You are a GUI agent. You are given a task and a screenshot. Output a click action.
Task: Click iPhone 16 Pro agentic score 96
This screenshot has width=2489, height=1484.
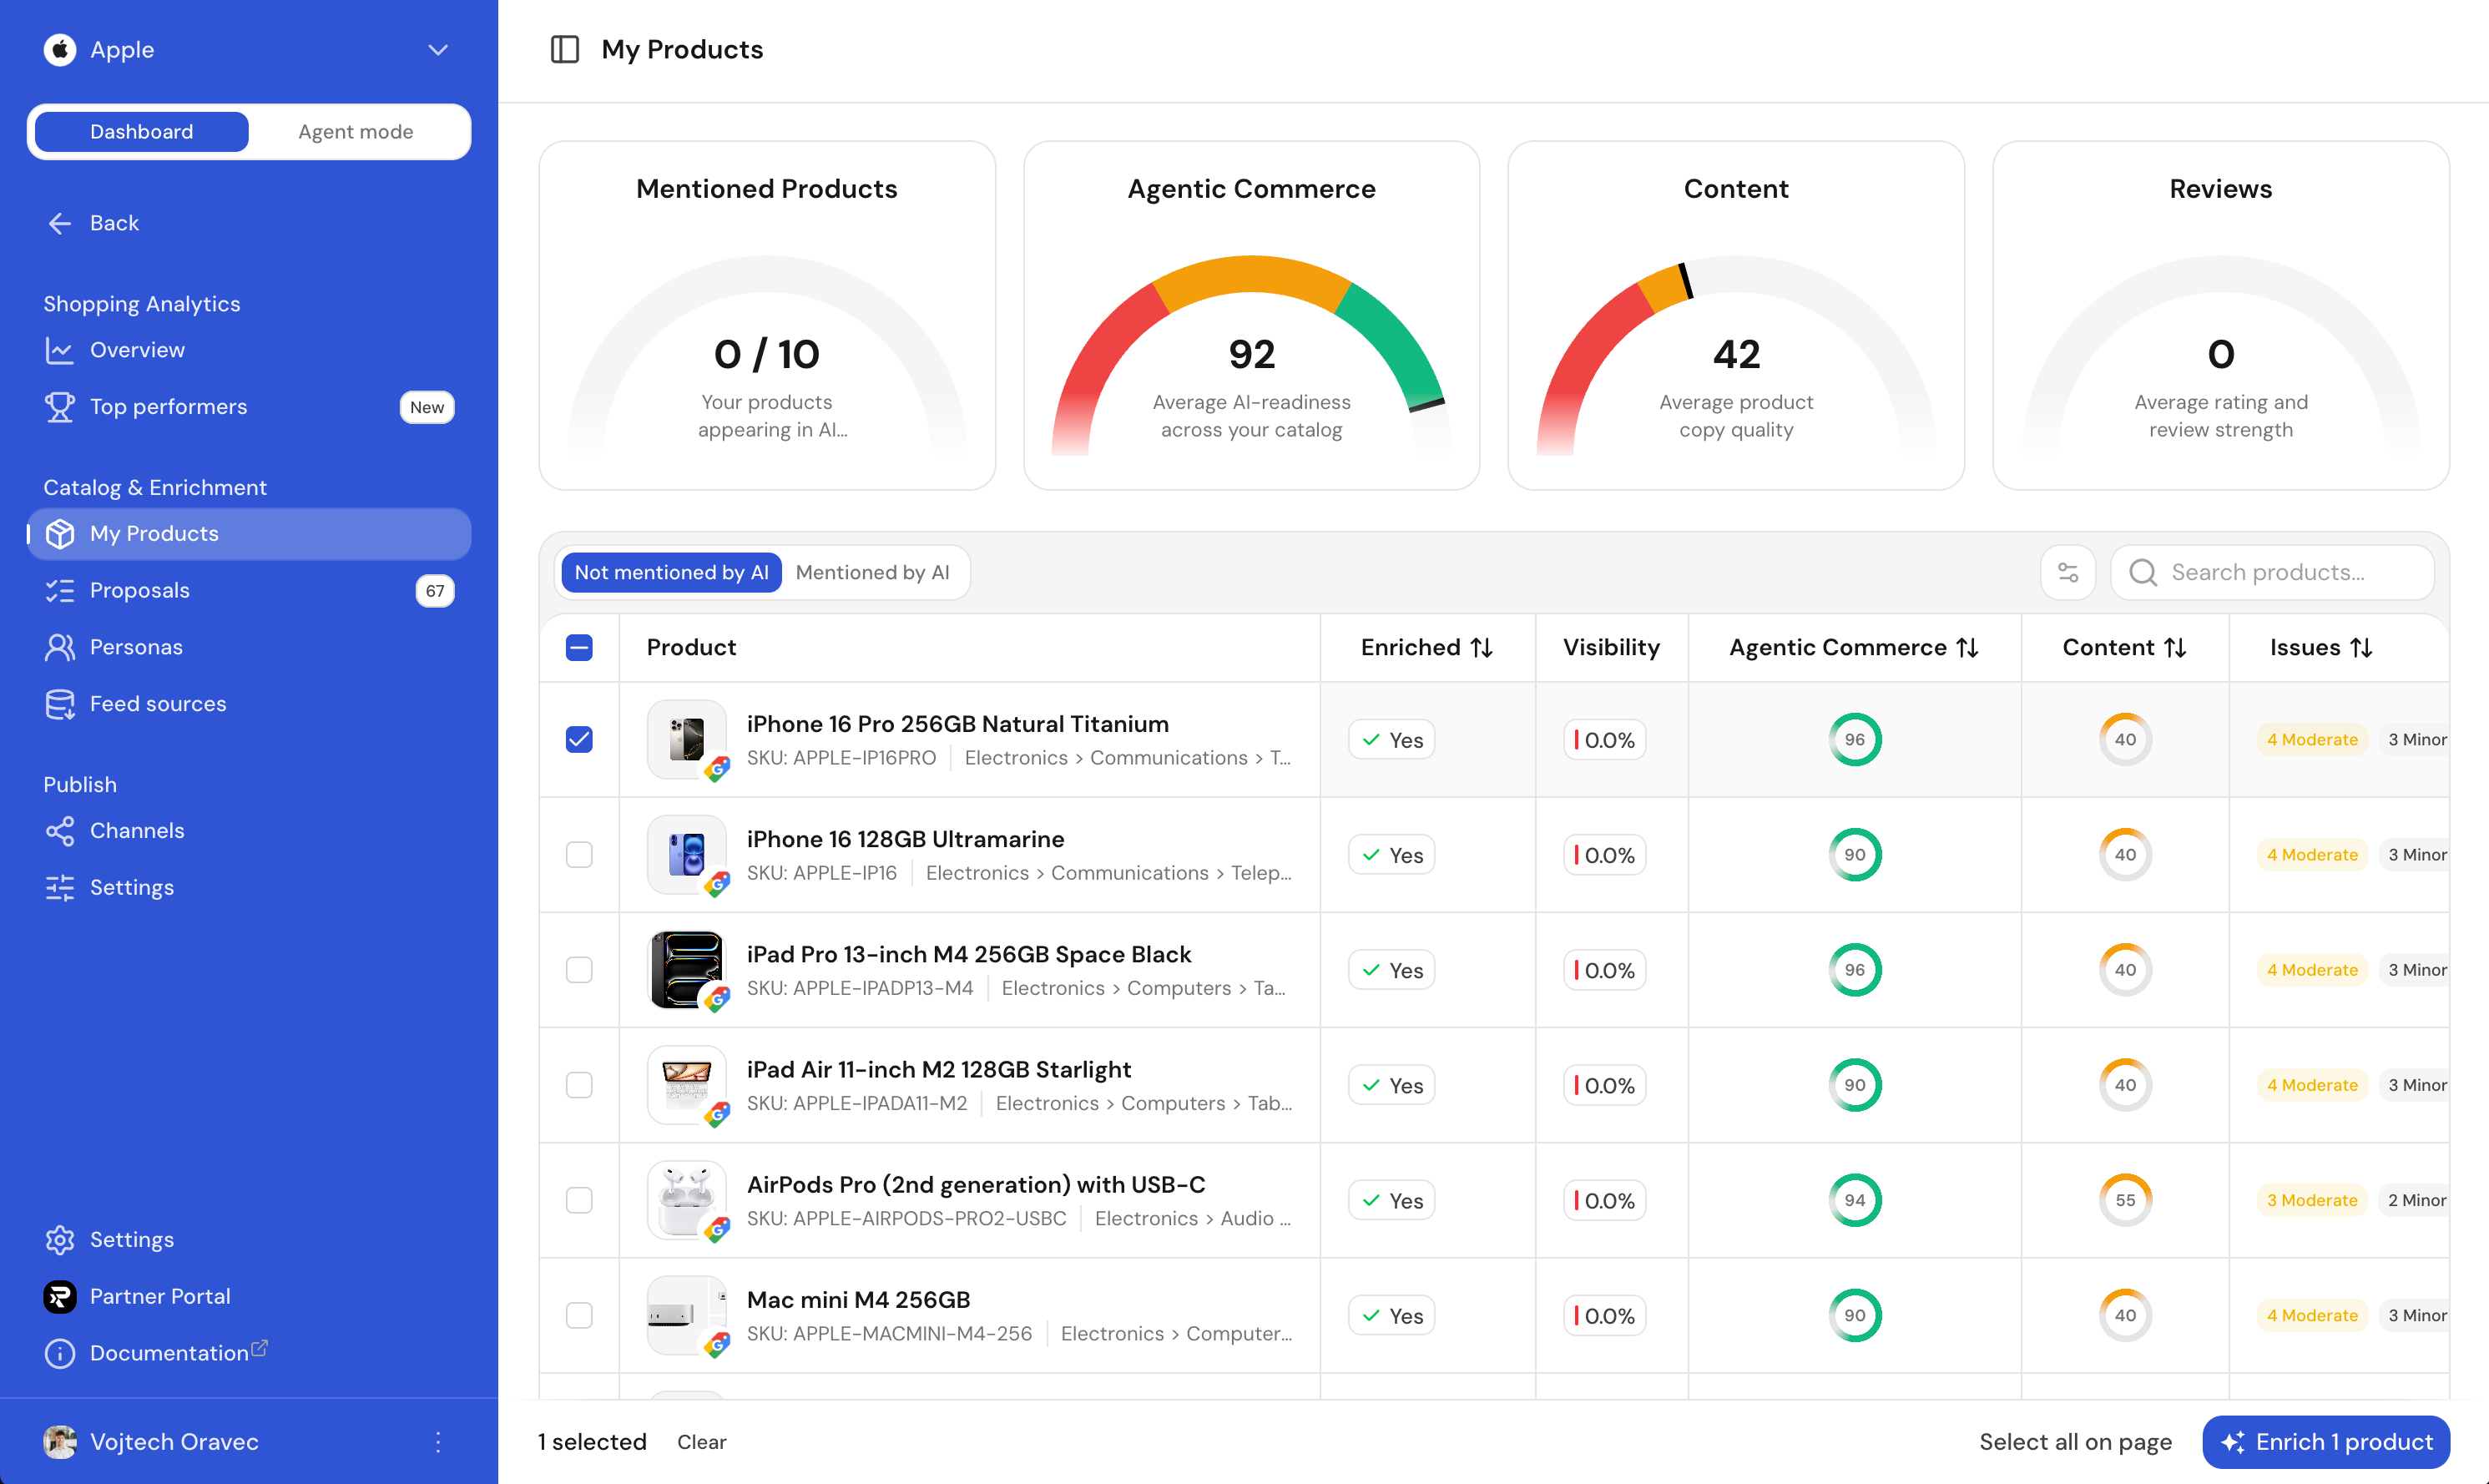(x=1854, y=739)
